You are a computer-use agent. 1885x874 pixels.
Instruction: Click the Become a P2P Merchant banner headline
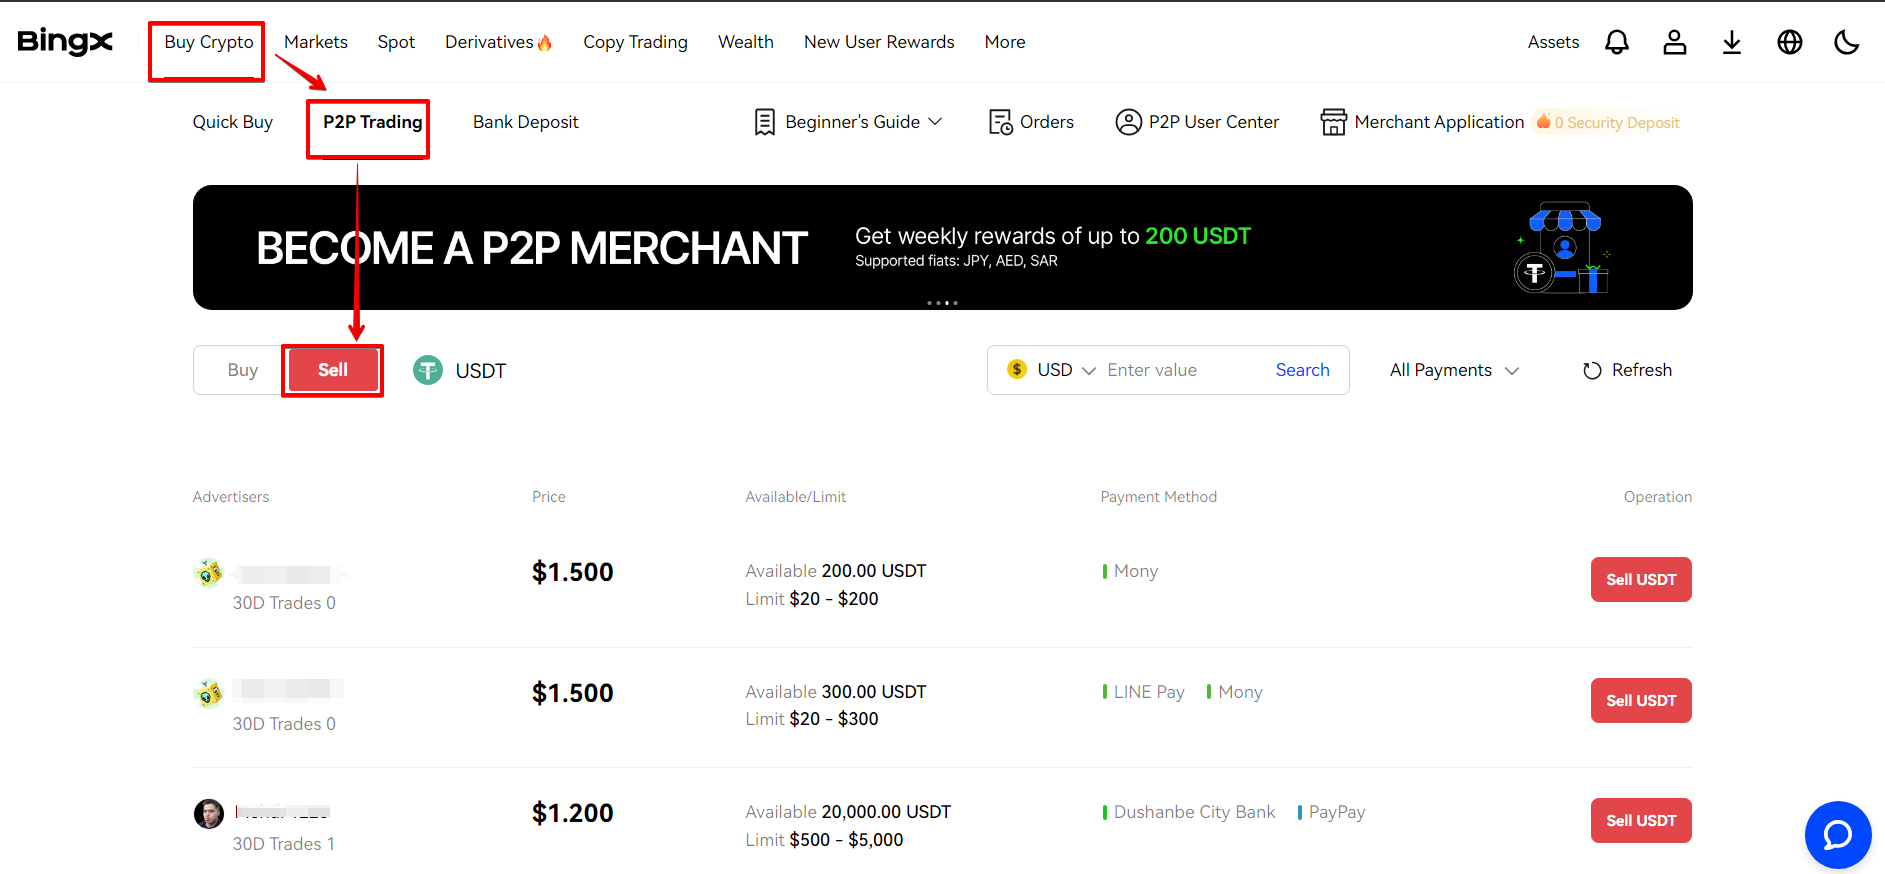click(x=531, y=248)
